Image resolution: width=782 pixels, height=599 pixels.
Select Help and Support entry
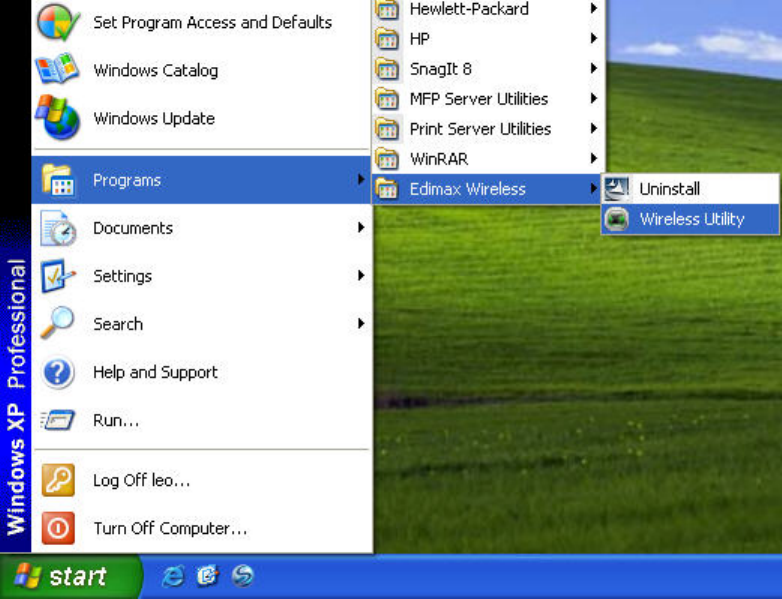[x=201, y=372]
